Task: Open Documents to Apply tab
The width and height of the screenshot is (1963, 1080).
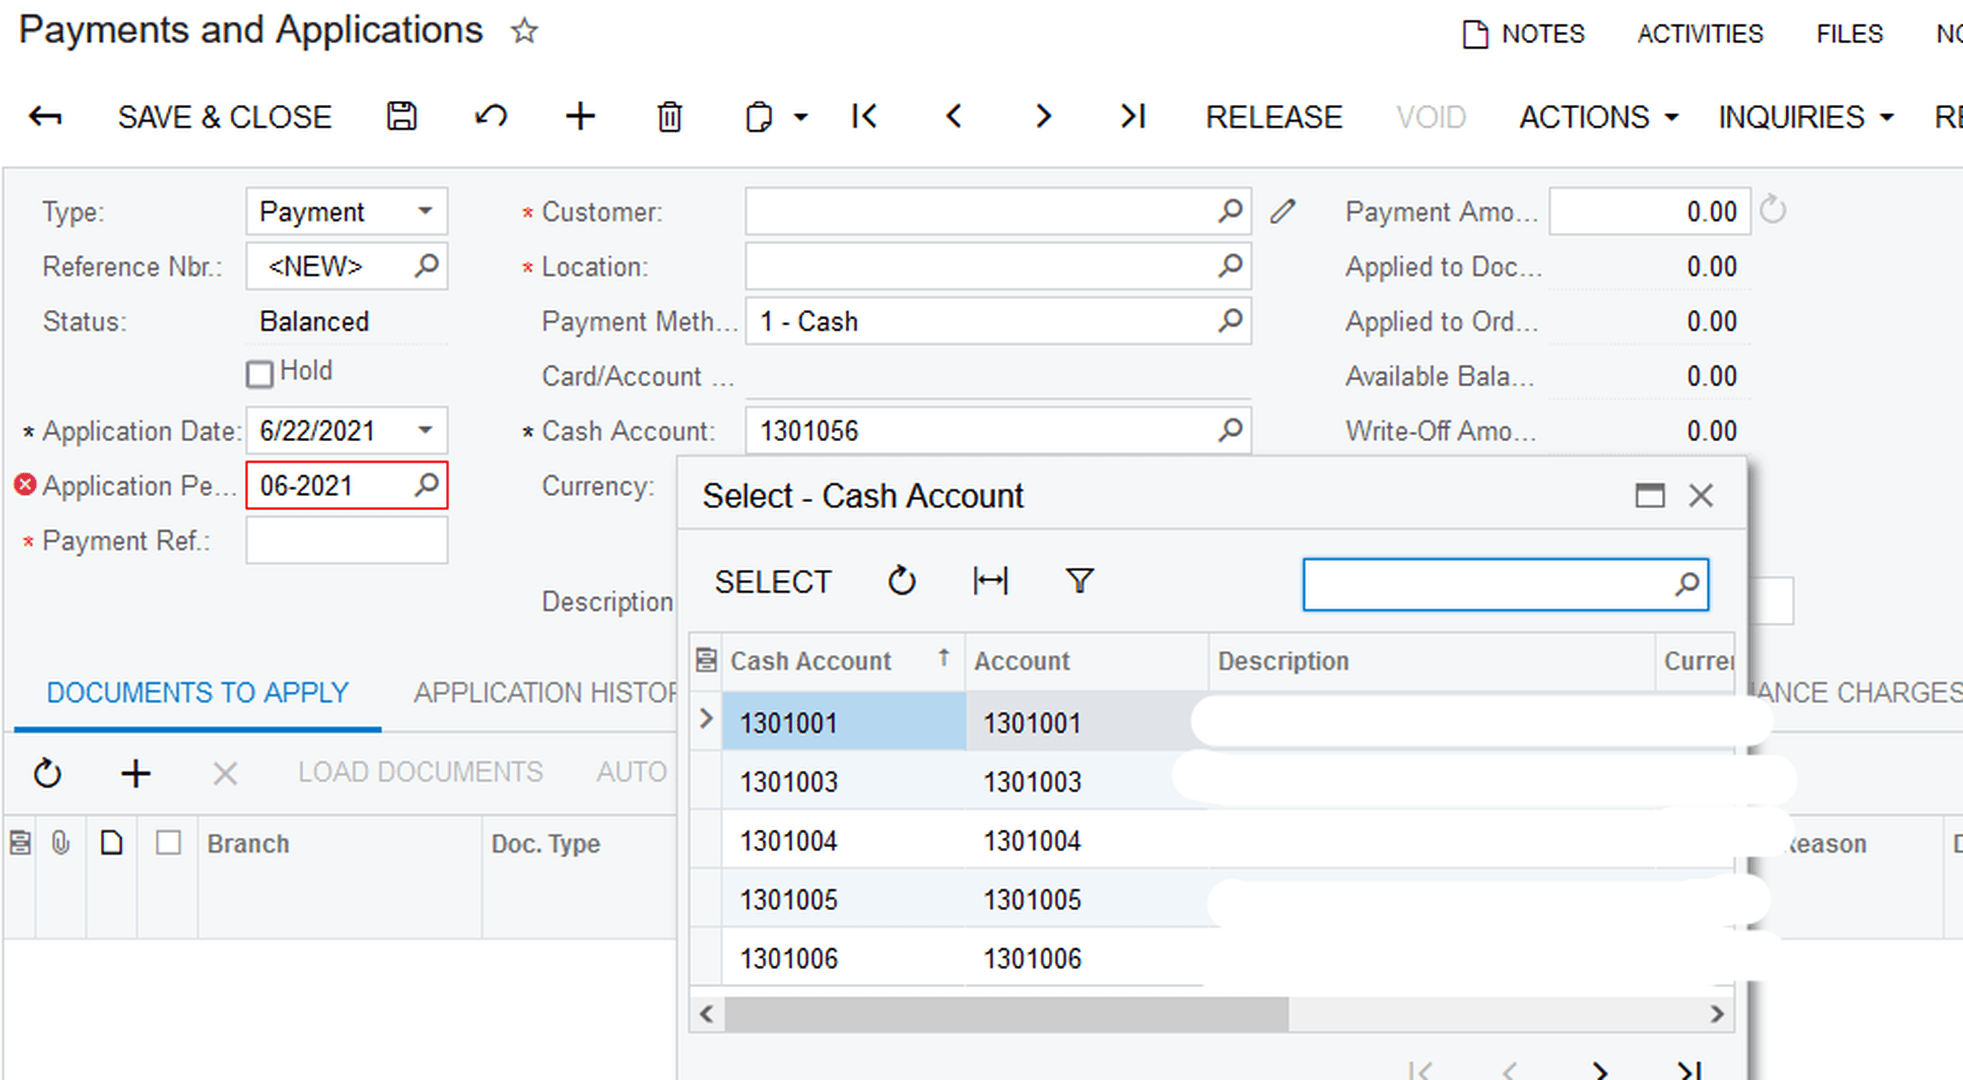Action: click(197, 692)
